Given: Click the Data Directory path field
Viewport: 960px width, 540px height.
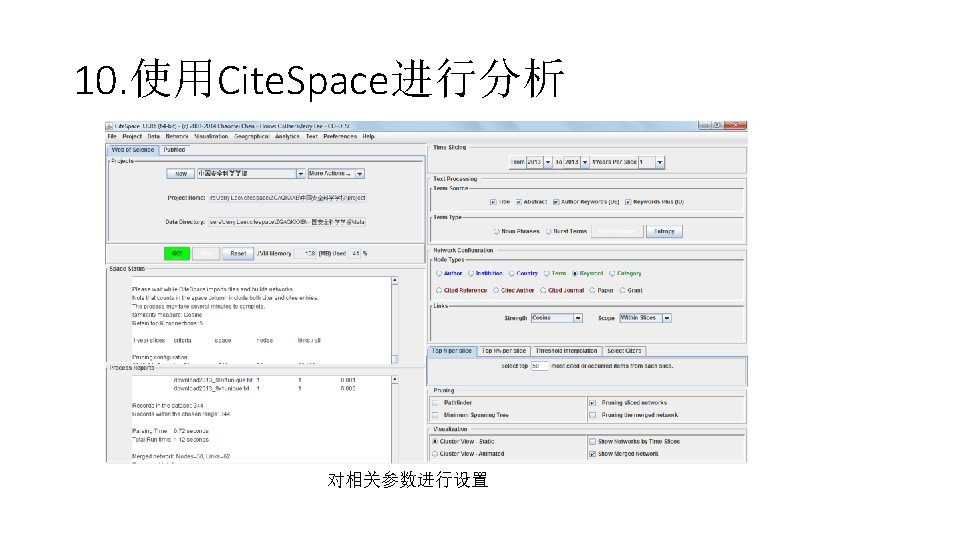Looking at the screenshot, I should pyautogui.click(x=287, y=222).
